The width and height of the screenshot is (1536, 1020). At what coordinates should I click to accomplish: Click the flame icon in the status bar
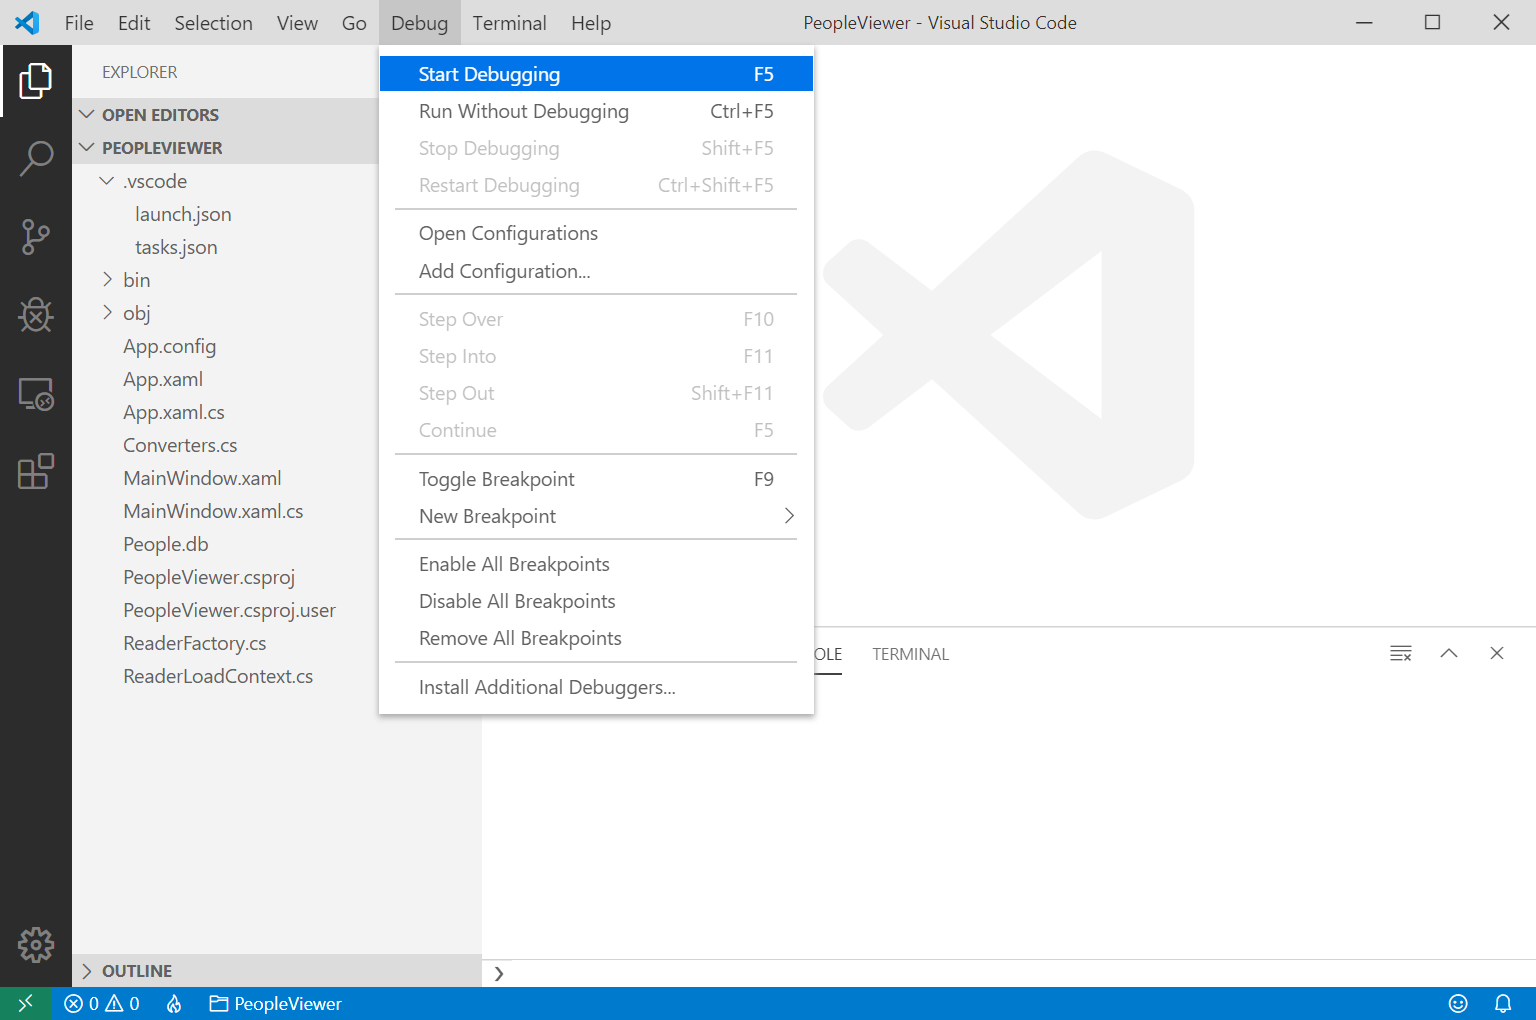click(173, 1003)
